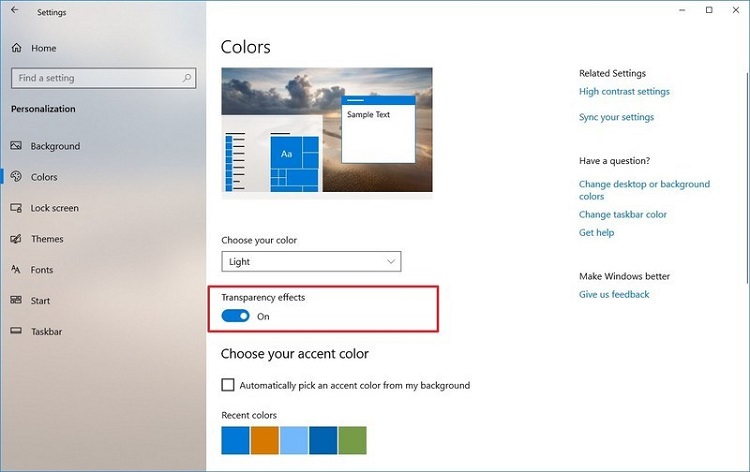The image size is (750, 472).
Task: Click the Taskbar icon in sidebar
Action: tap(16, 331)
